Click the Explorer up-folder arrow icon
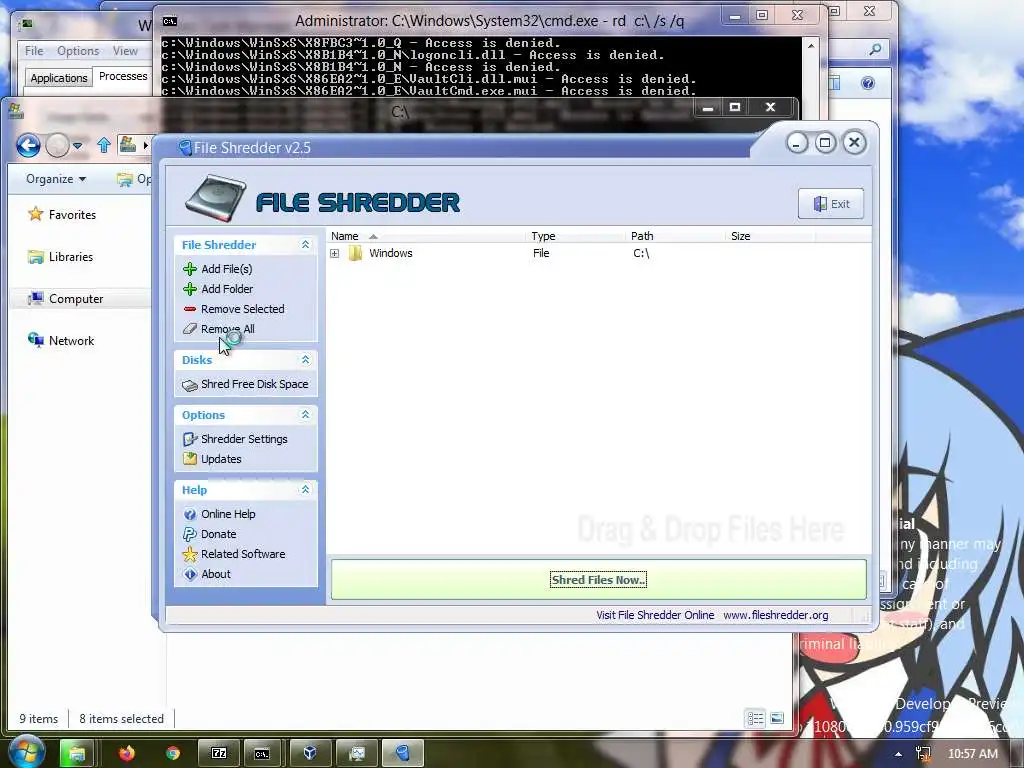1024x768 pixels. tap(103, 145)
